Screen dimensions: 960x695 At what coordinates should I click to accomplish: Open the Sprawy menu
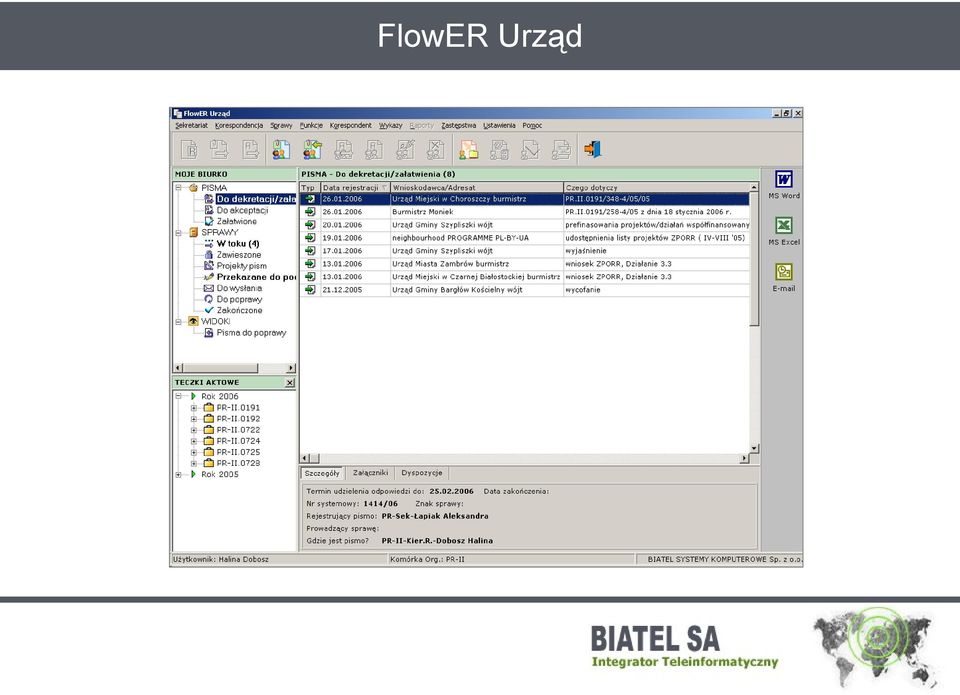point(281,126)
